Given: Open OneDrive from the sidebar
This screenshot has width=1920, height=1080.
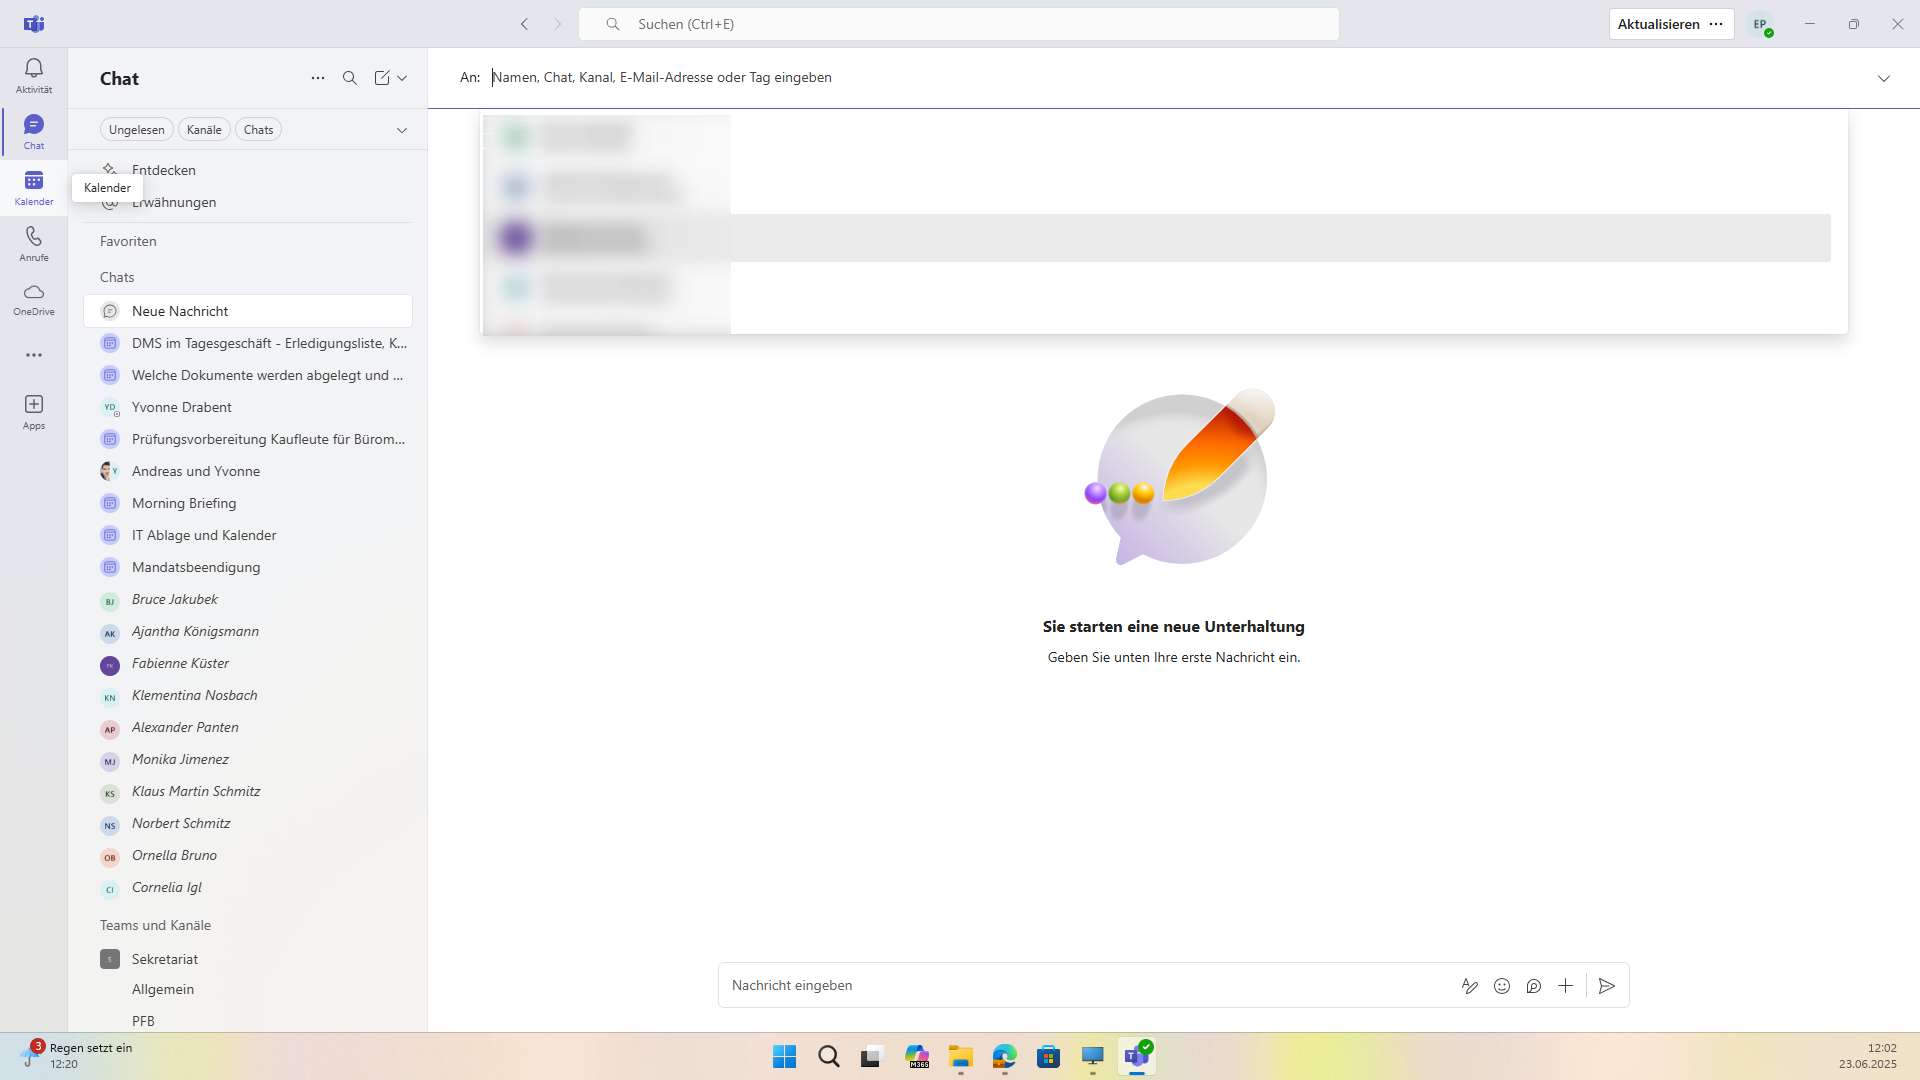Looking at the screenshot, I should click(x=34, y=298).
